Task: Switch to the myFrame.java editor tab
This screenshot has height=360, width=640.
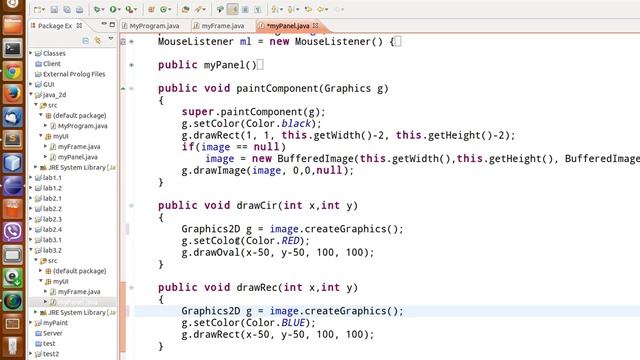Action: pyautogui.click(x=222, y=26)
